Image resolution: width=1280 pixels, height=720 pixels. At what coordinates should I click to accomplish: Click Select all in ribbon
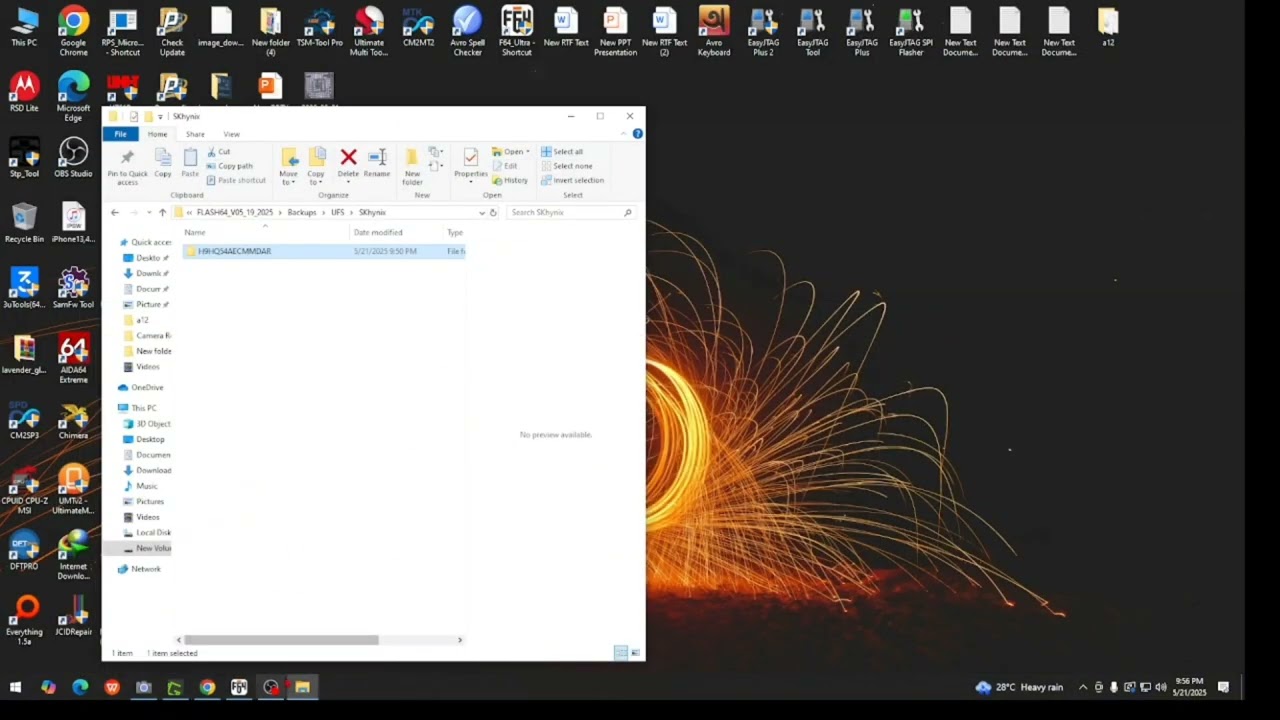click(562, 152)
